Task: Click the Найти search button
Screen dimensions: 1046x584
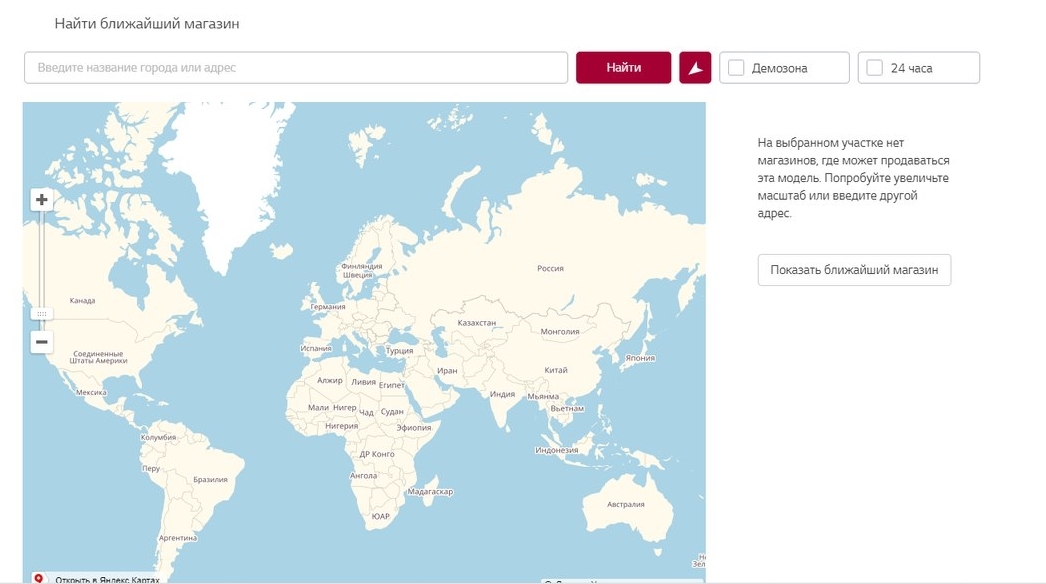Action: (624, 67)
